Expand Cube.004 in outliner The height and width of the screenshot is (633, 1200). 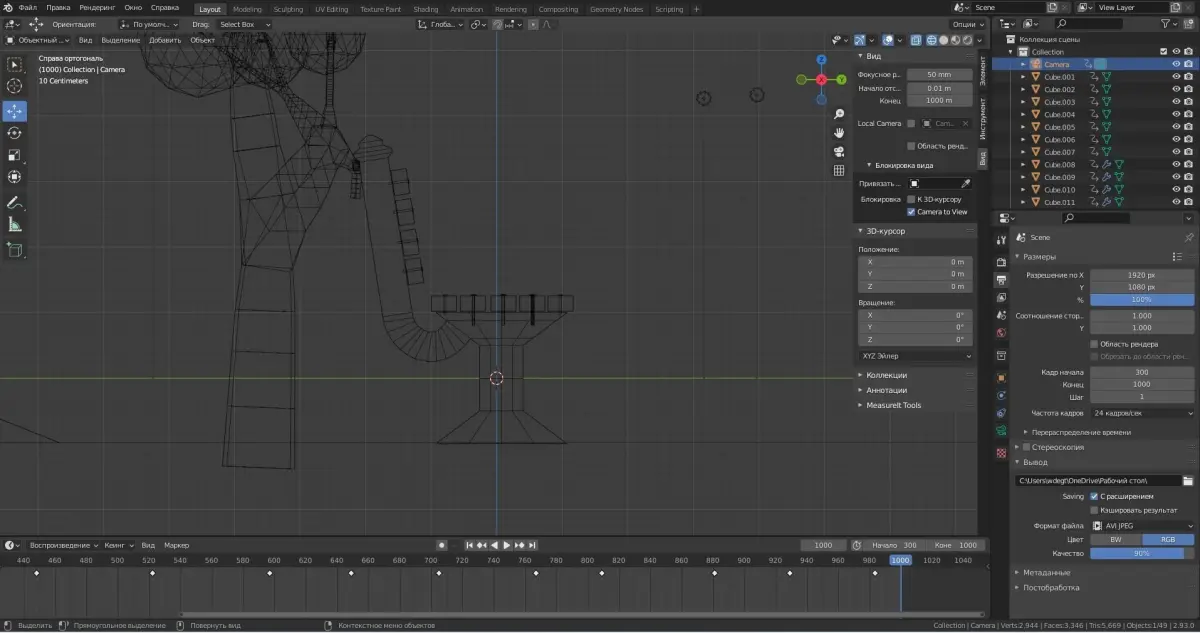pos(1023,114)
